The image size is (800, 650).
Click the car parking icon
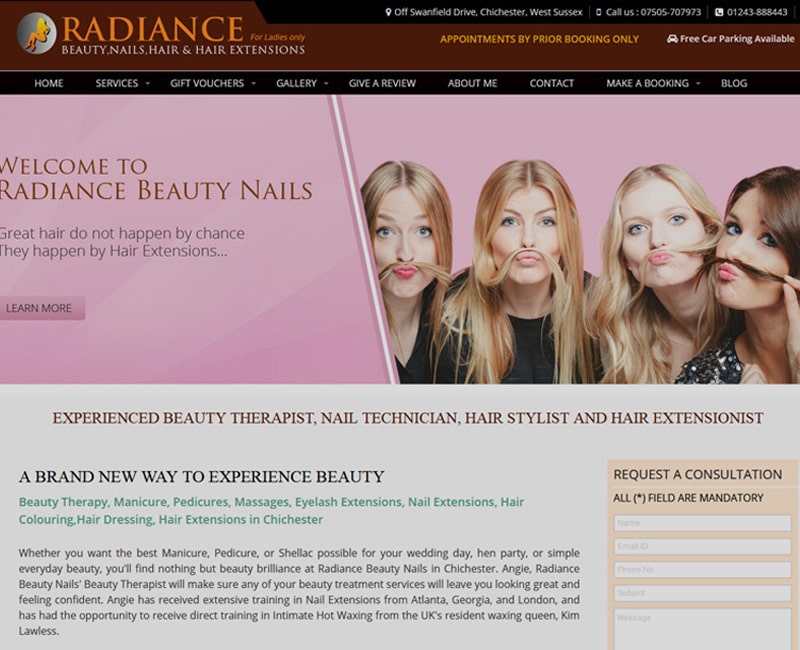click(x=672, y=39)
